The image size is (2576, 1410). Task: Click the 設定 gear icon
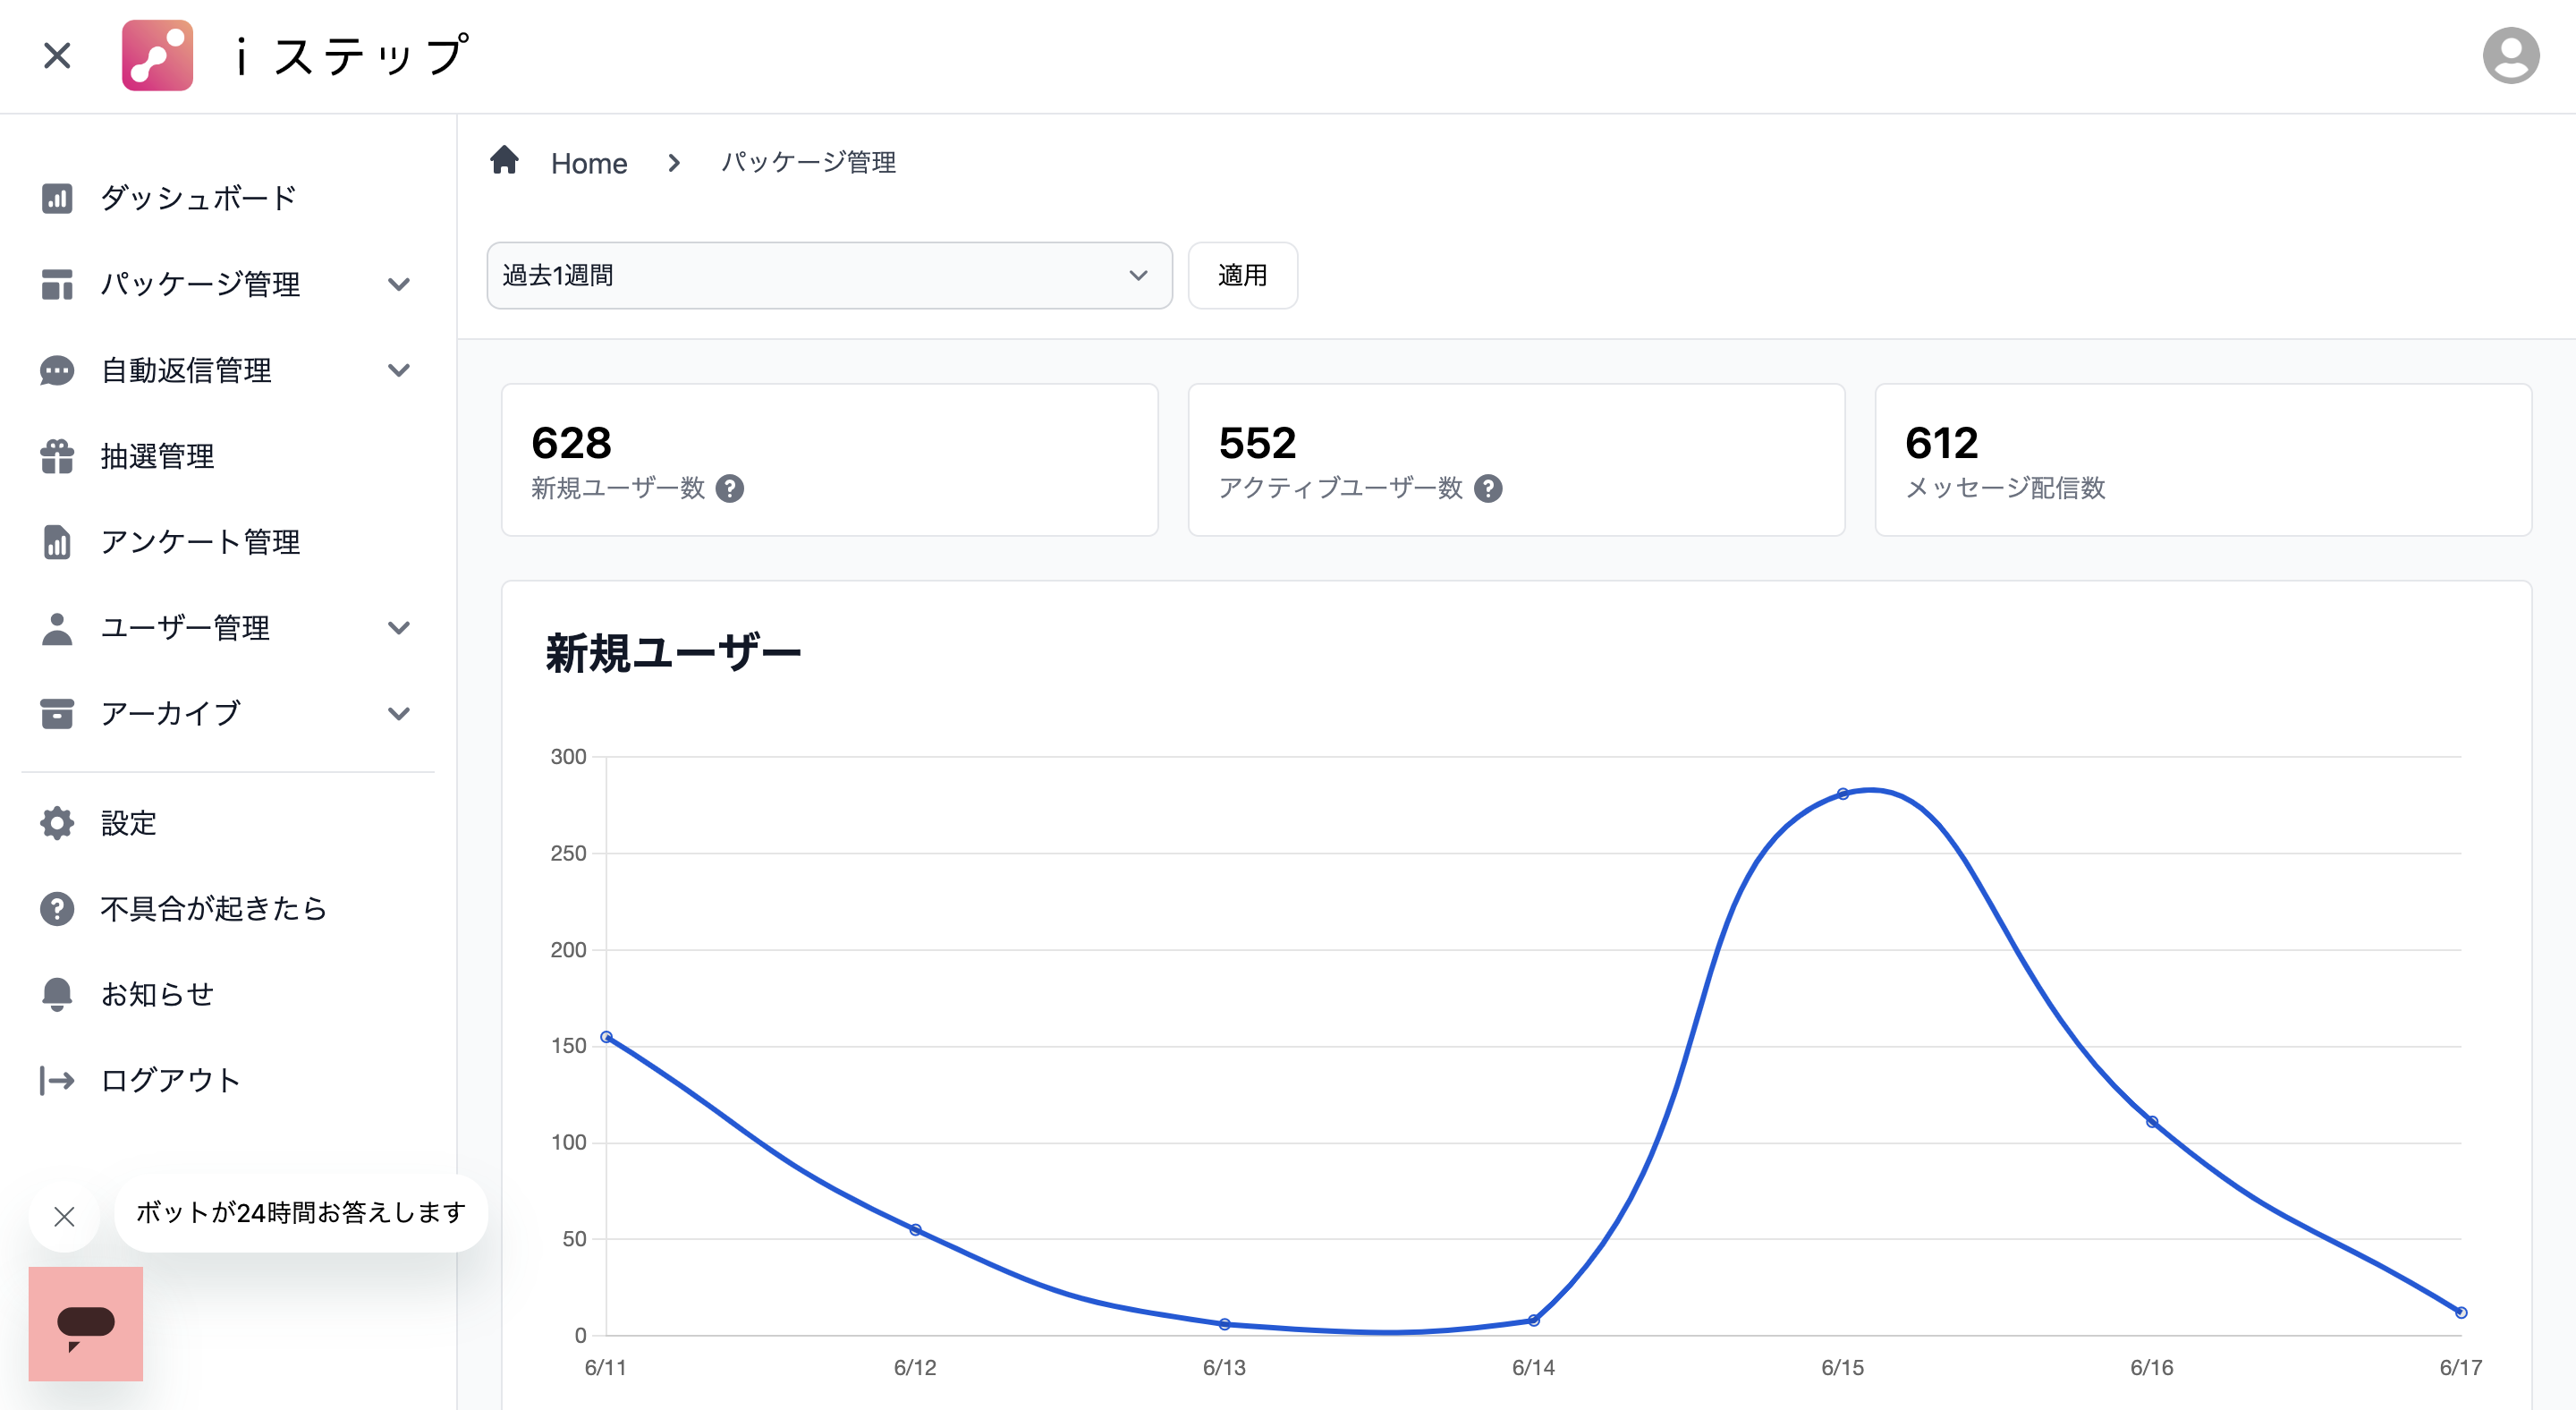pyautogui.click(x=57, y=823)
